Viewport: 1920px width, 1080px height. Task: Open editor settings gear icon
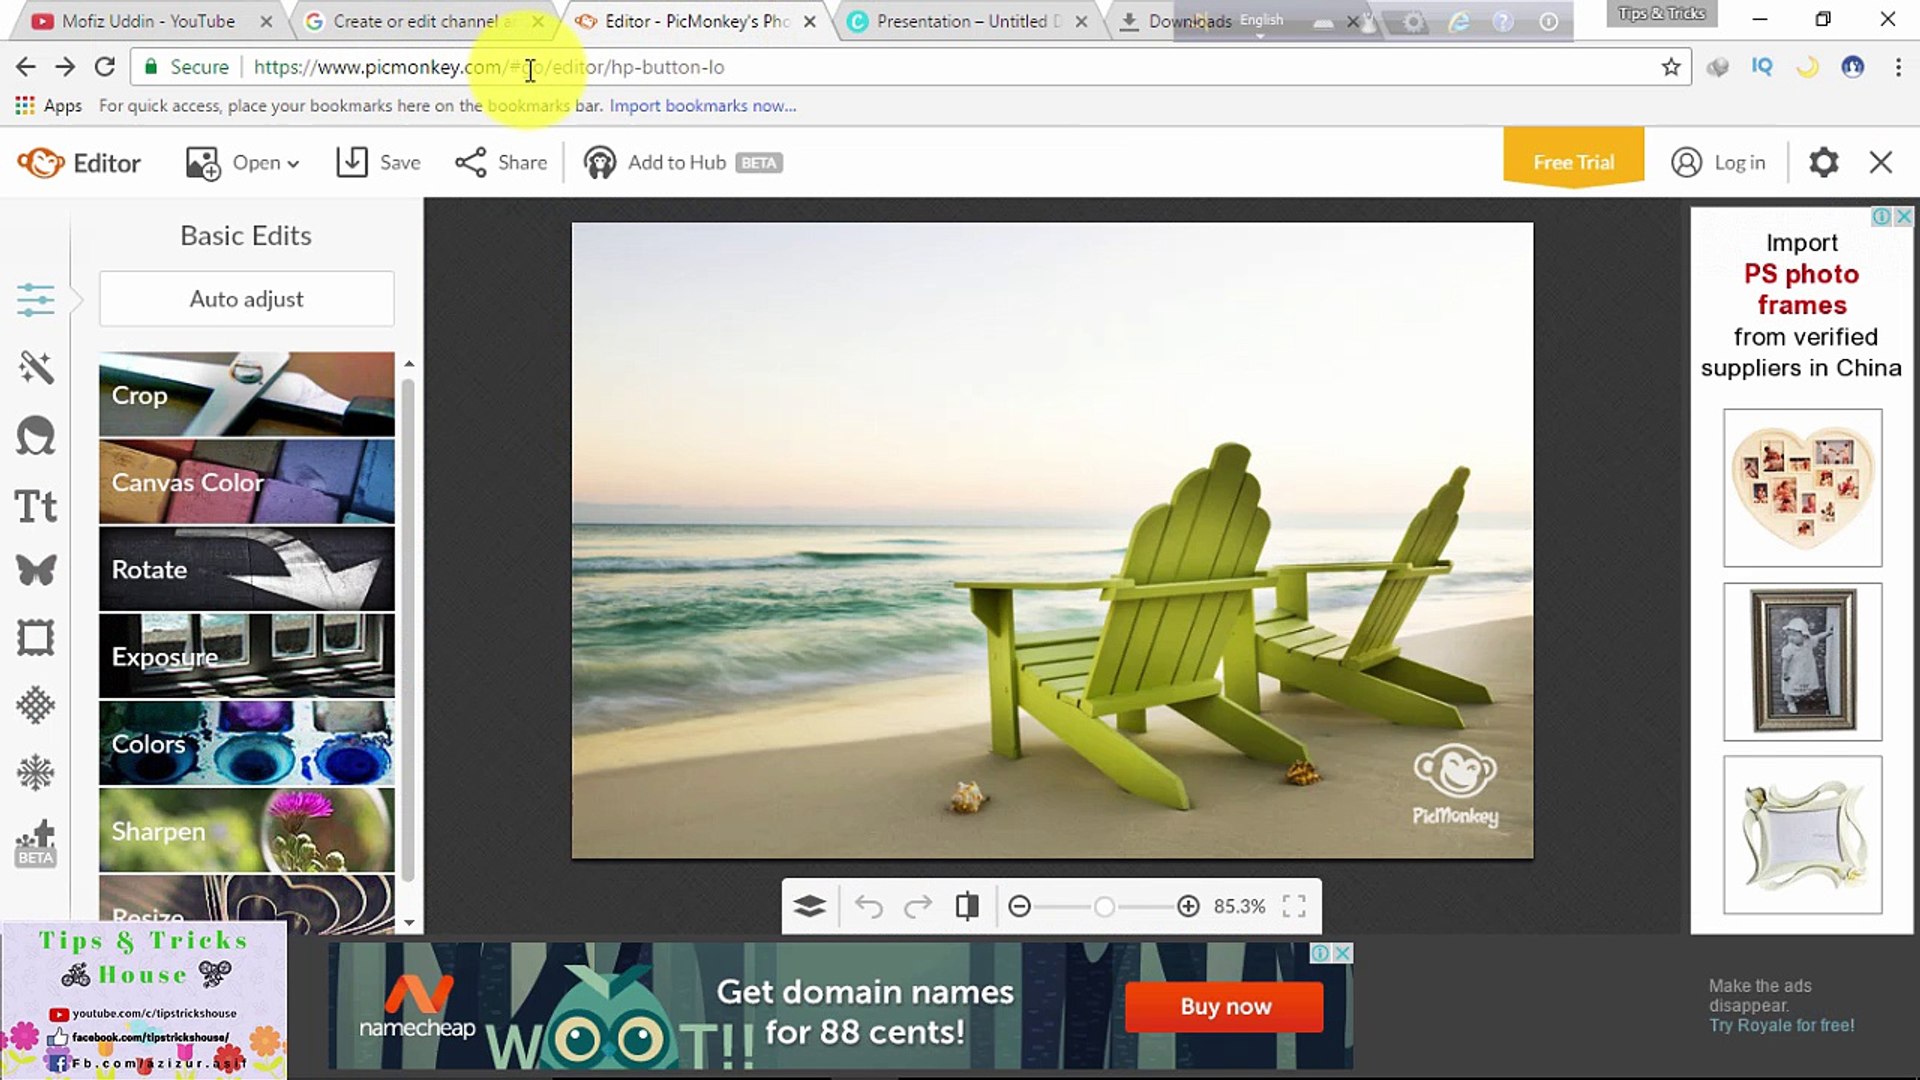click(x=1824, y=162)
